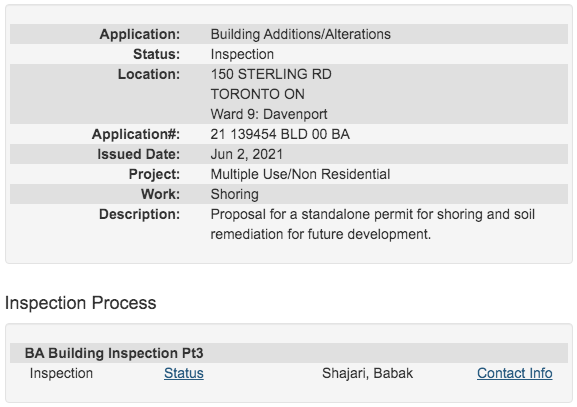
Task: Click the TORONTO ON text line
Action: pyautogui.click(x=258, y=94)
